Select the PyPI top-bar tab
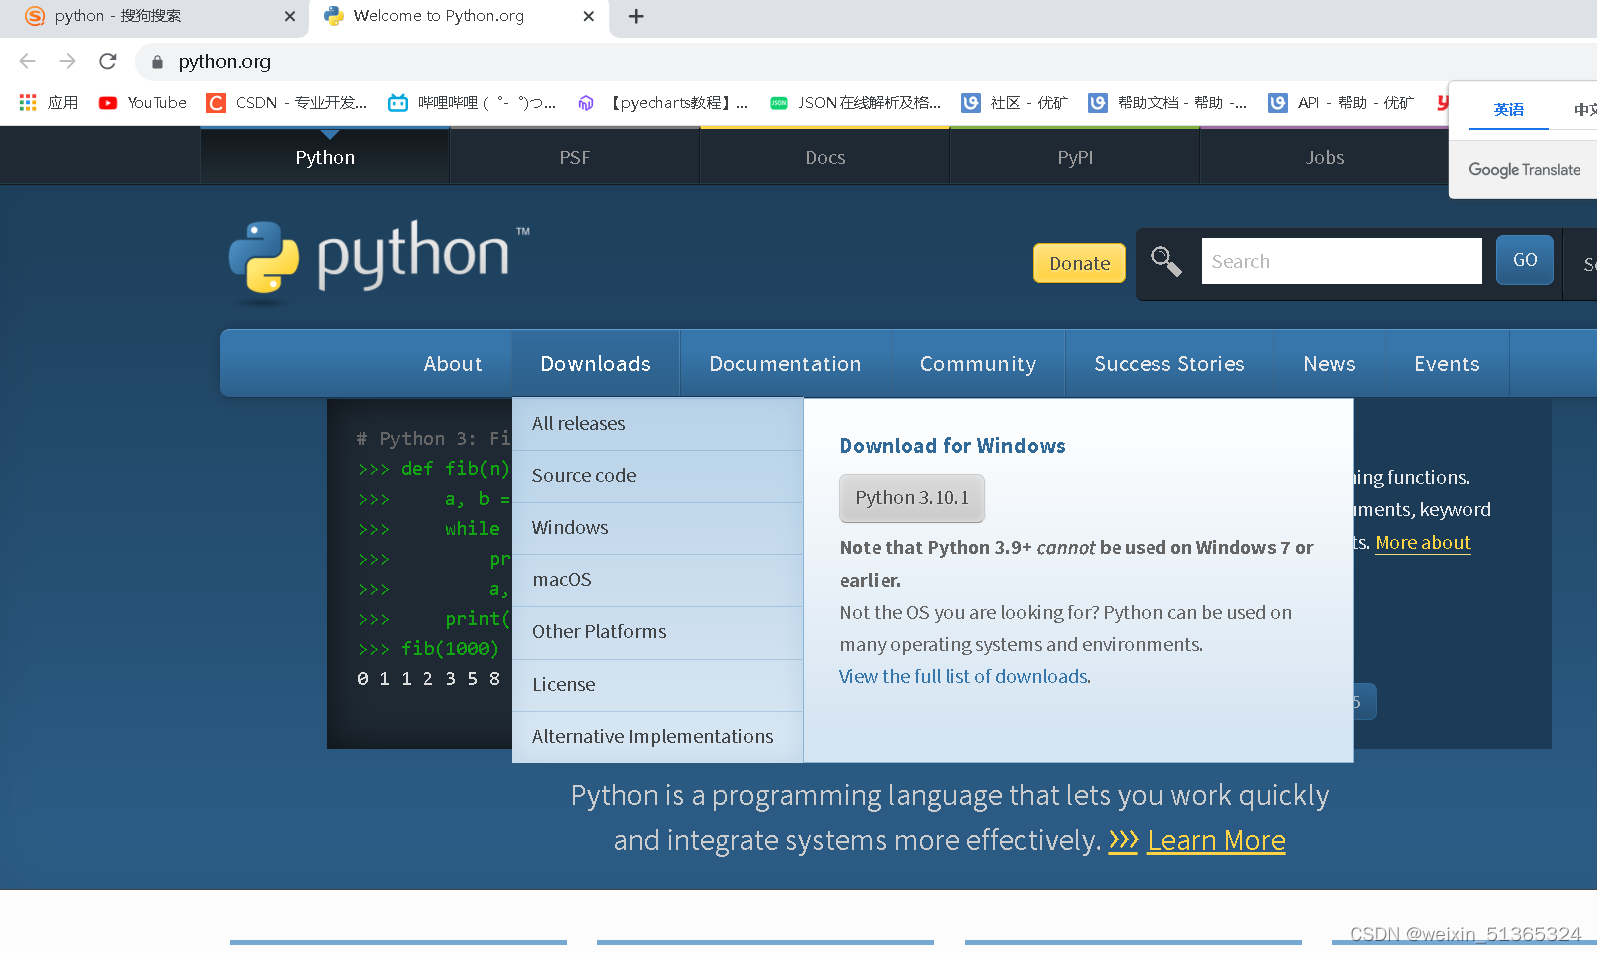Viewport: 1597px width, 953px height. pos(1075,157)
